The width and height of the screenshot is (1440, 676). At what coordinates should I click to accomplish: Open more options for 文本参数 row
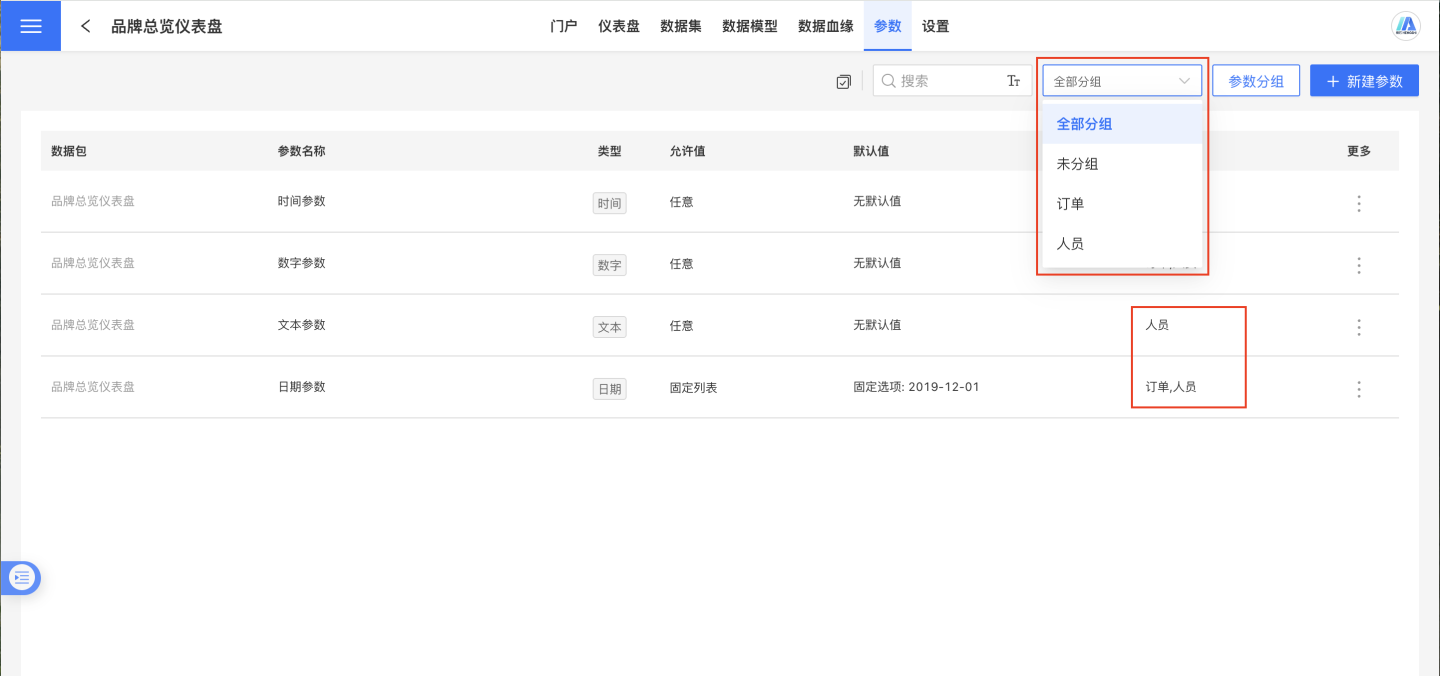(1358, 327)
